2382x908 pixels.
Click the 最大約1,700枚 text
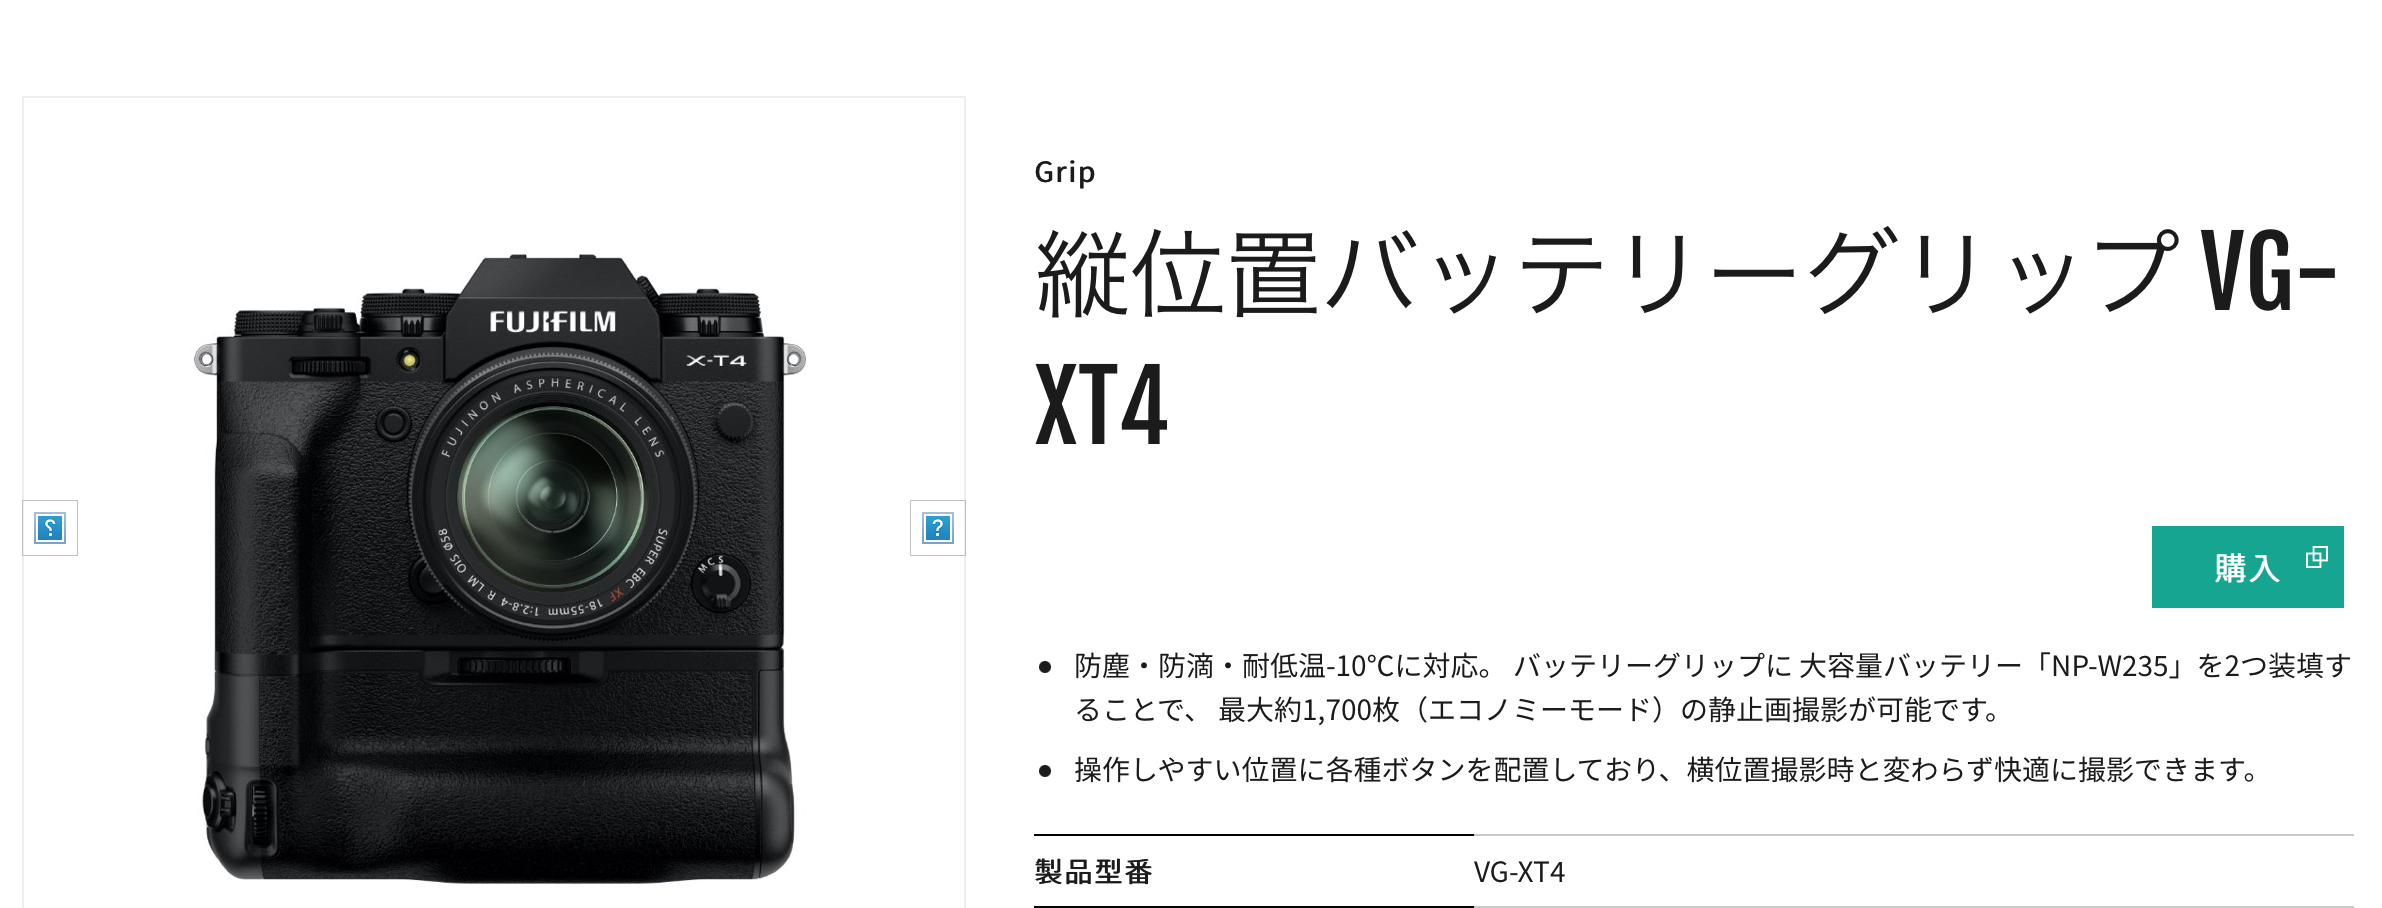(1308, 710)
